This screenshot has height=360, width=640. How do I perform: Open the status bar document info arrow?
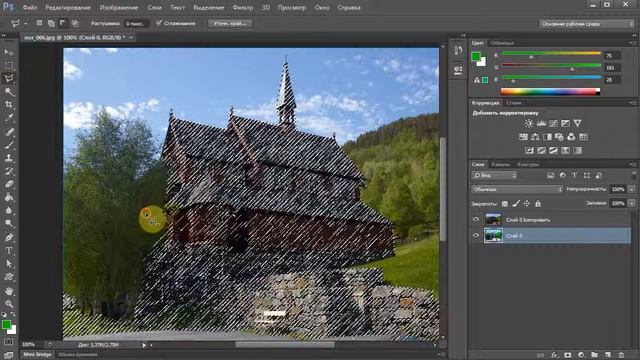144,345
